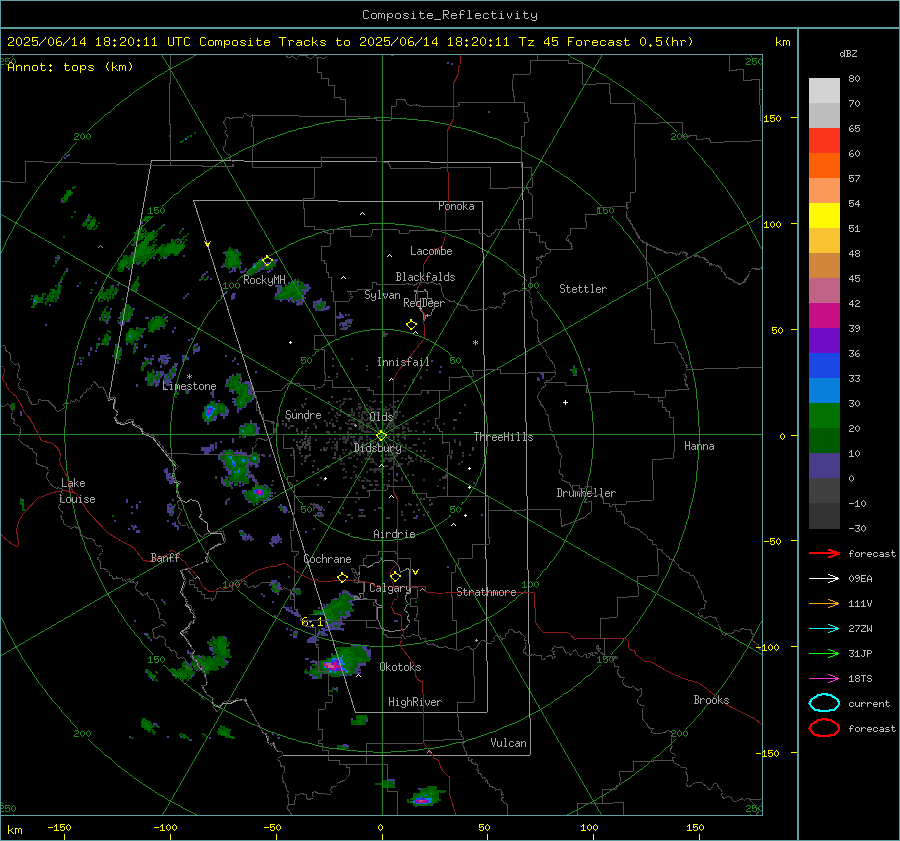Click the Sylvan label
Screen dimensions: 900x841
[382, 295]
